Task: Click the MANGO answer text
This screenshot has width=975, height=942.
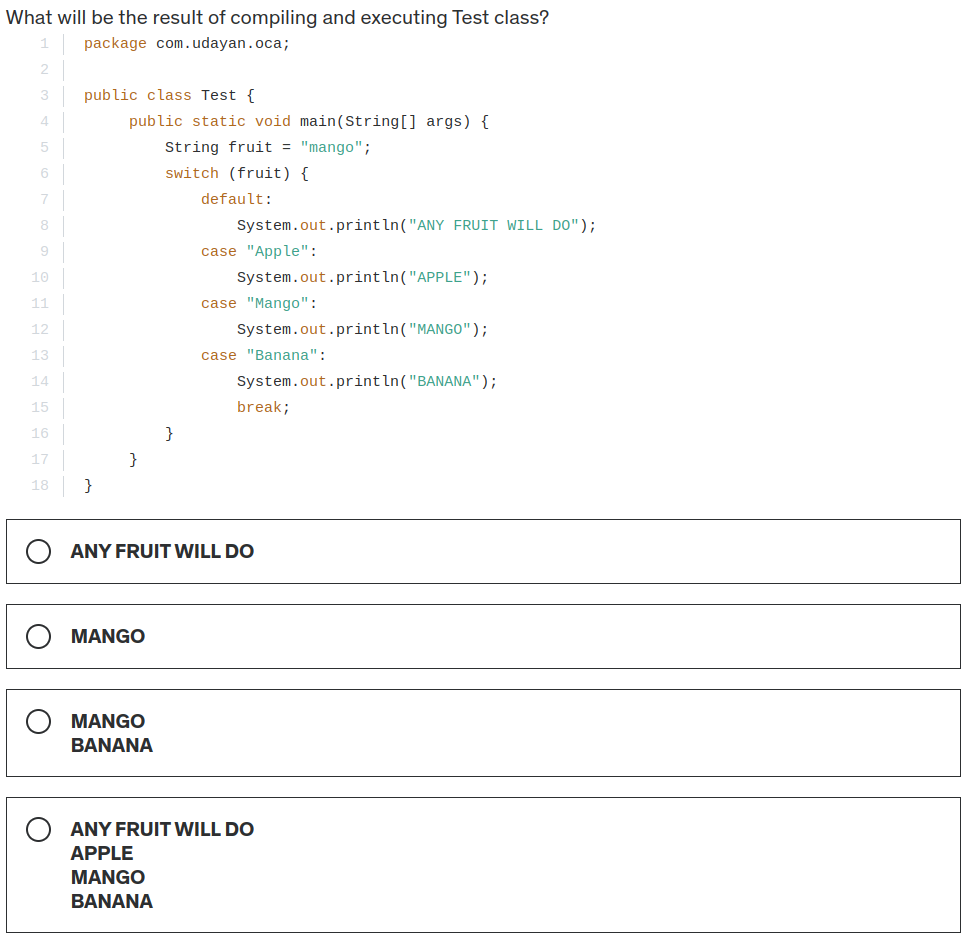Action: click(108, 637)
